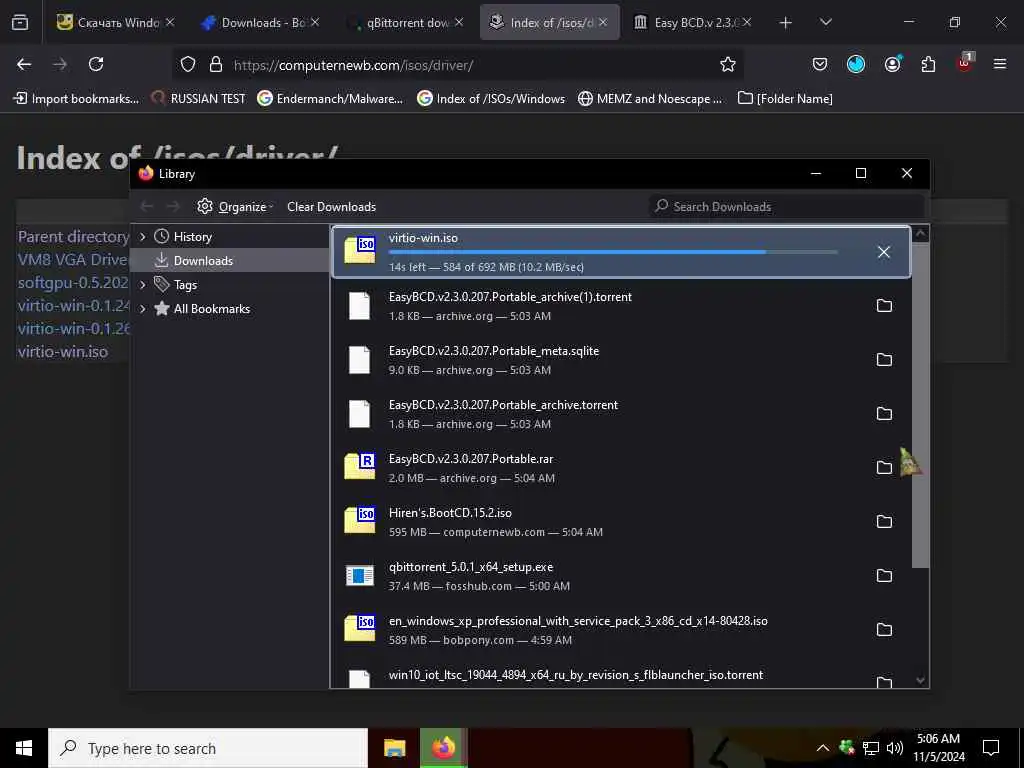Click the qbittorrent setup exe icon
1024x768 pixels.
360,575
